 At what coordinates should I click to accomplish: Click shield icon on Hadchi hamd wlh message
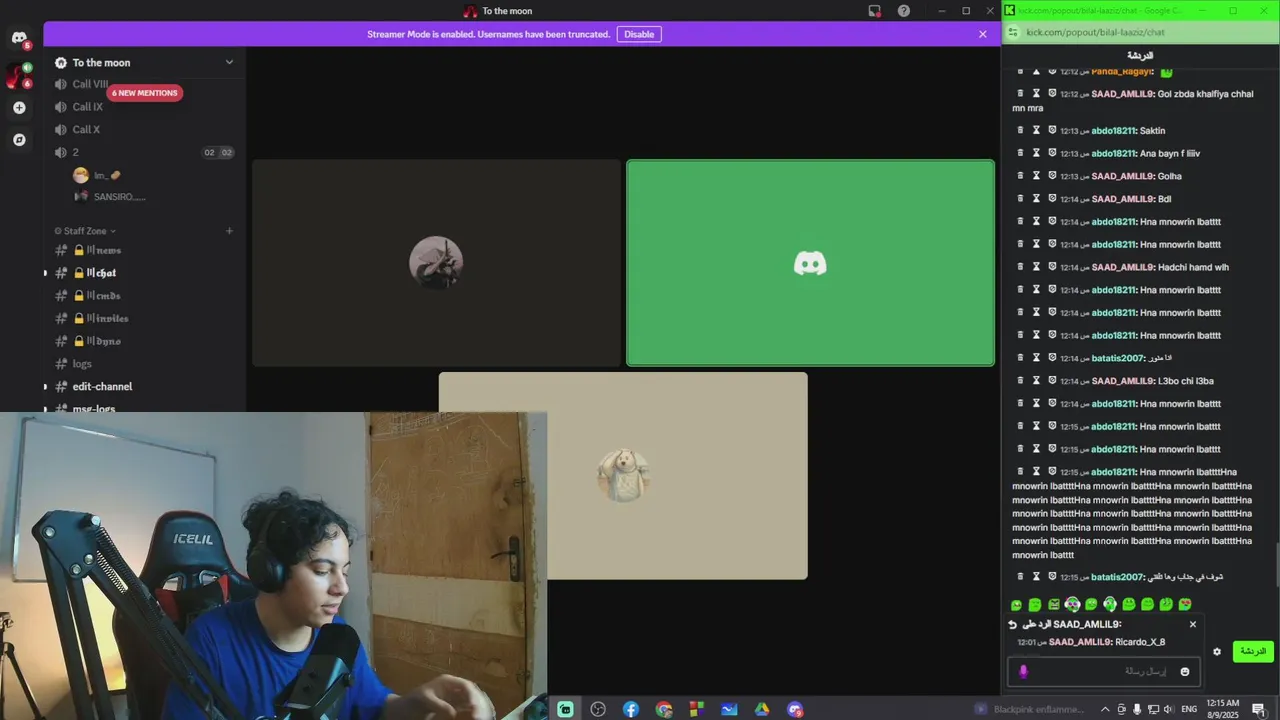pyautogui.click(x=1052, y=267)
